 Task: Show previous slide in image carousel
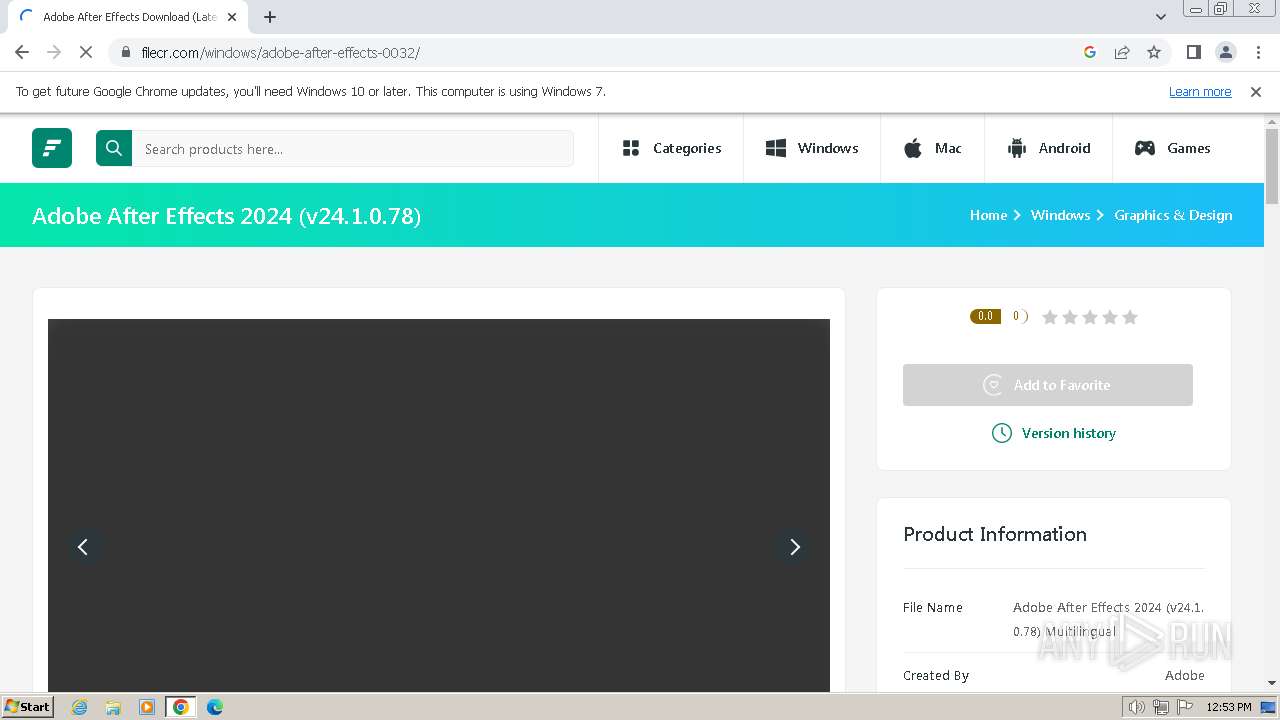pos(83,546)
